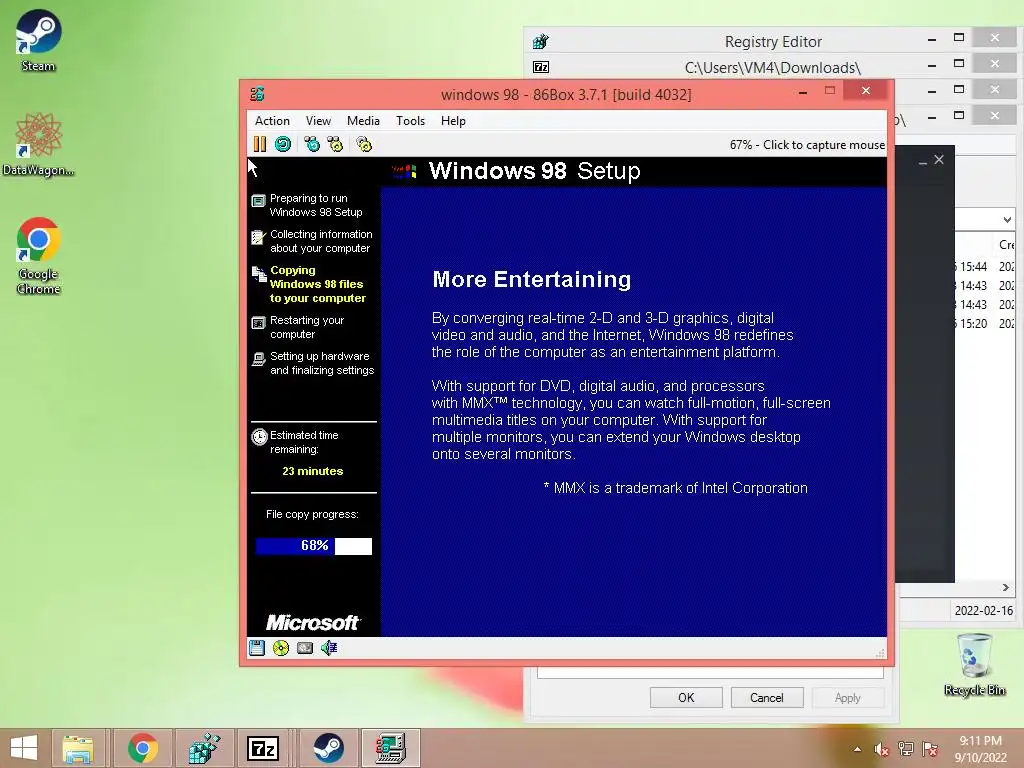Switch to Chrome on the taskbar

point(142,748)
